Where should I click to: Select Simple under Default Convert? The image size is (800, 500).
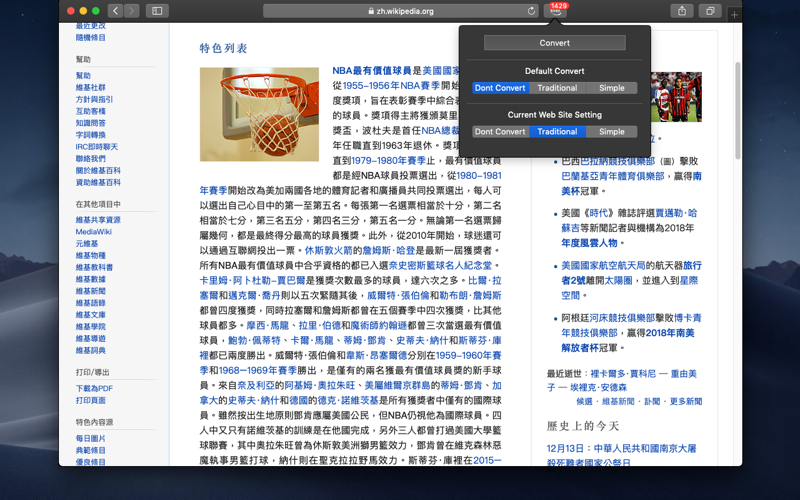pyautogui.click(x=611, y=88)
